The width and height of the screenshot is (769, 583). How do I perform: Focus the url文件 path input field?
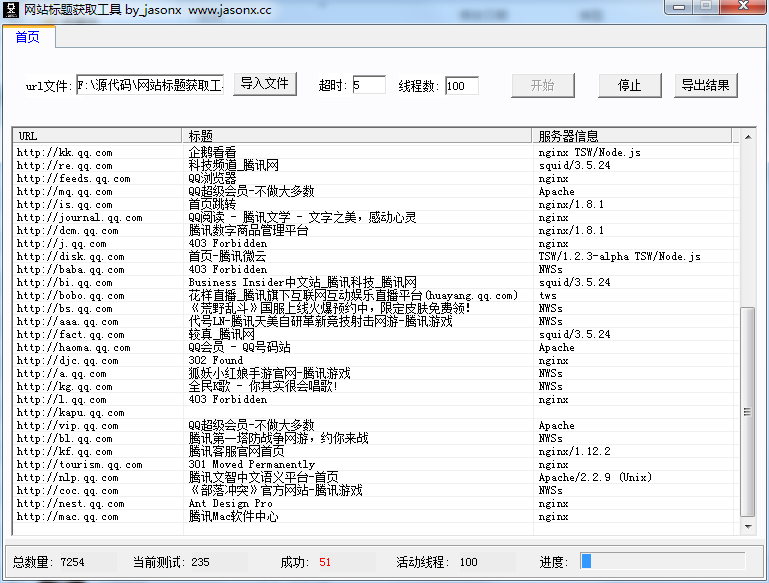coord(150,86)
